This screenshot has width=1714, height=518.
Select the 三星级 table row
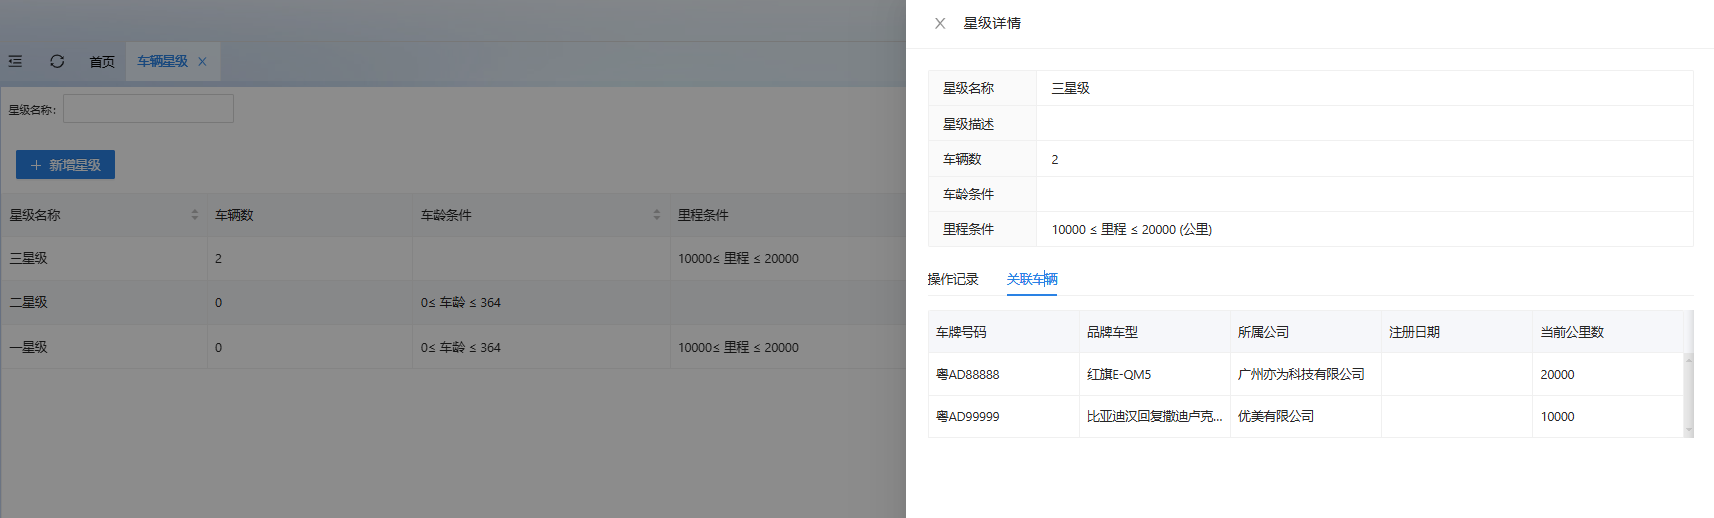28,258
